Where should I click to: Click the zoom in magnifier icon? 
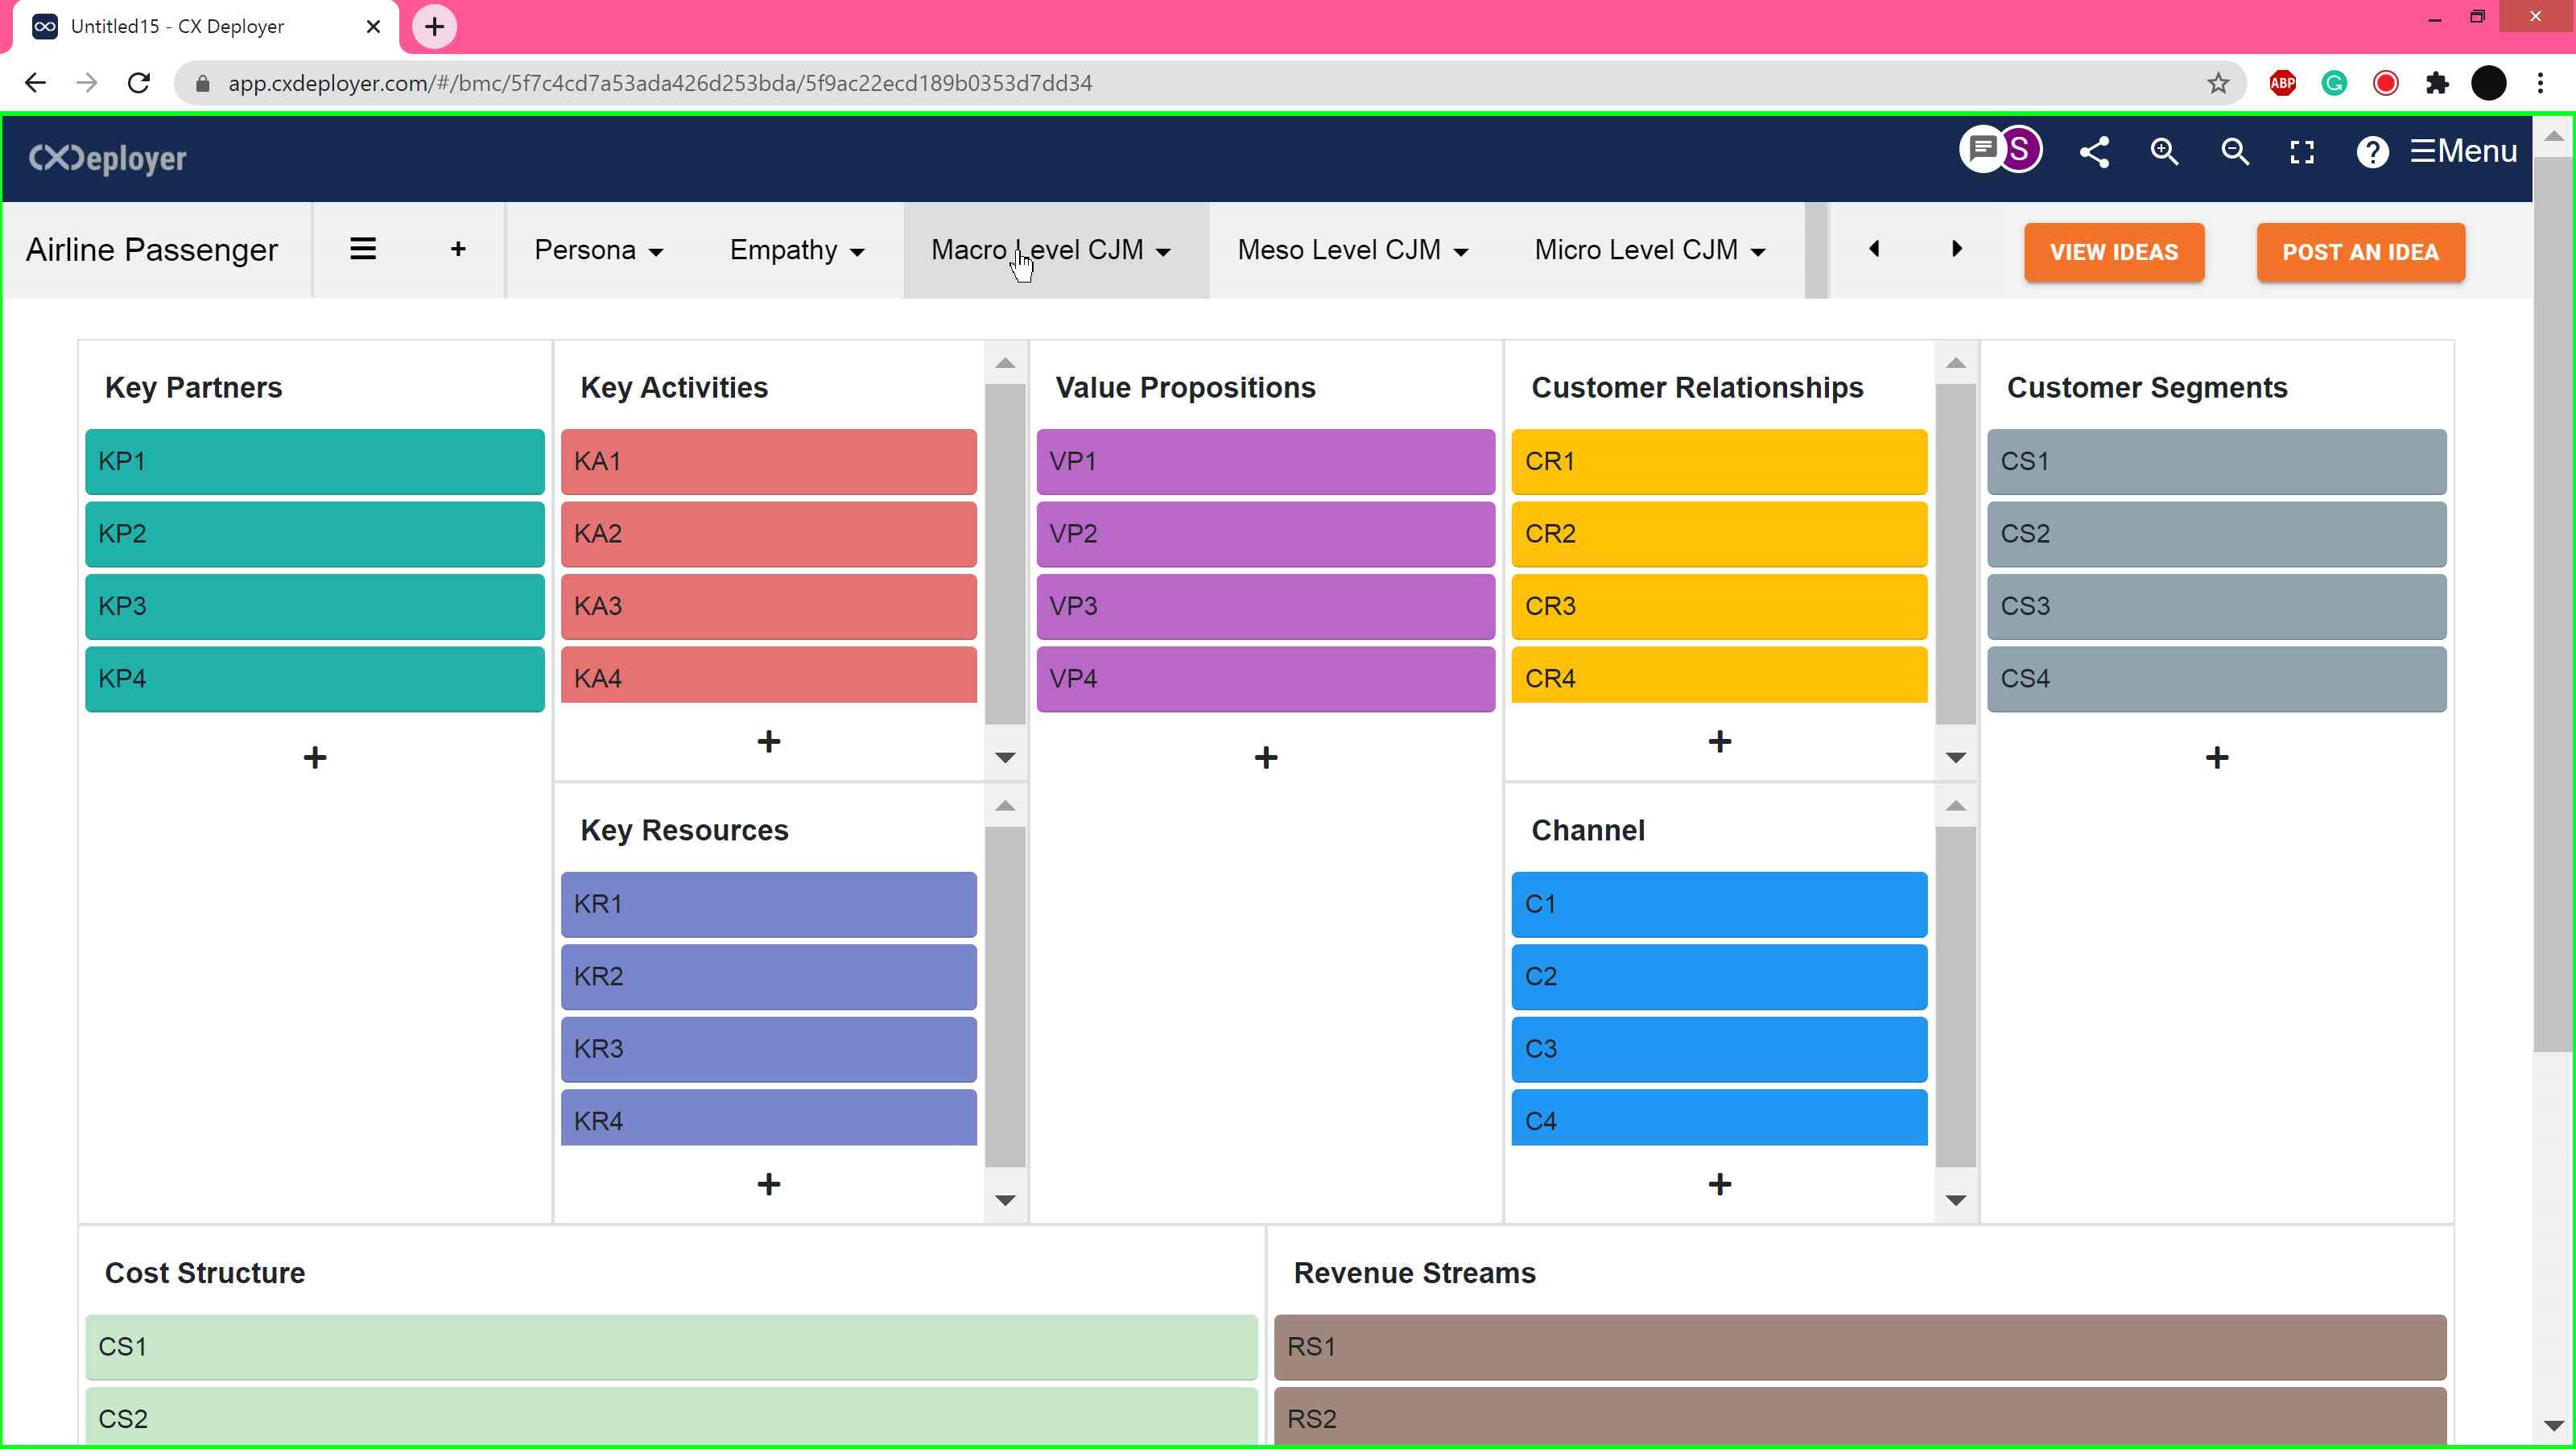2164,152
